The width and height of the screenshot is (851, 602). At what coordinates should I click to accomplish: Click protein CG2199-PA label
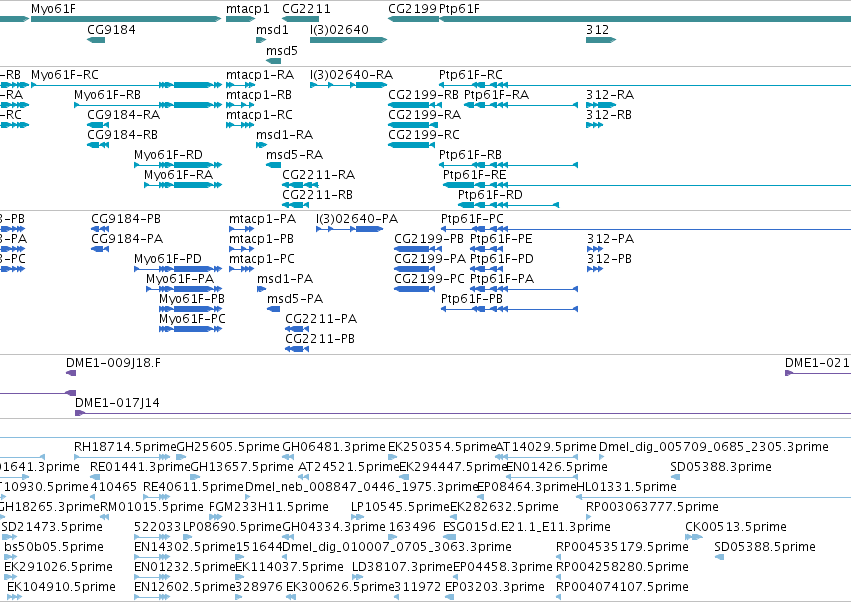coord(430,259)
